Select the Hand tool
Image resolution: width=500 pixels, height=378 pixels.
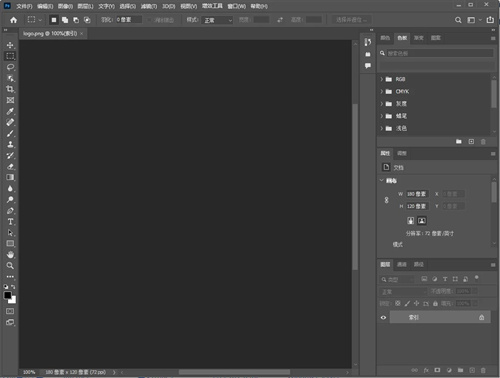pyautogui.click(x=10, y=255)
